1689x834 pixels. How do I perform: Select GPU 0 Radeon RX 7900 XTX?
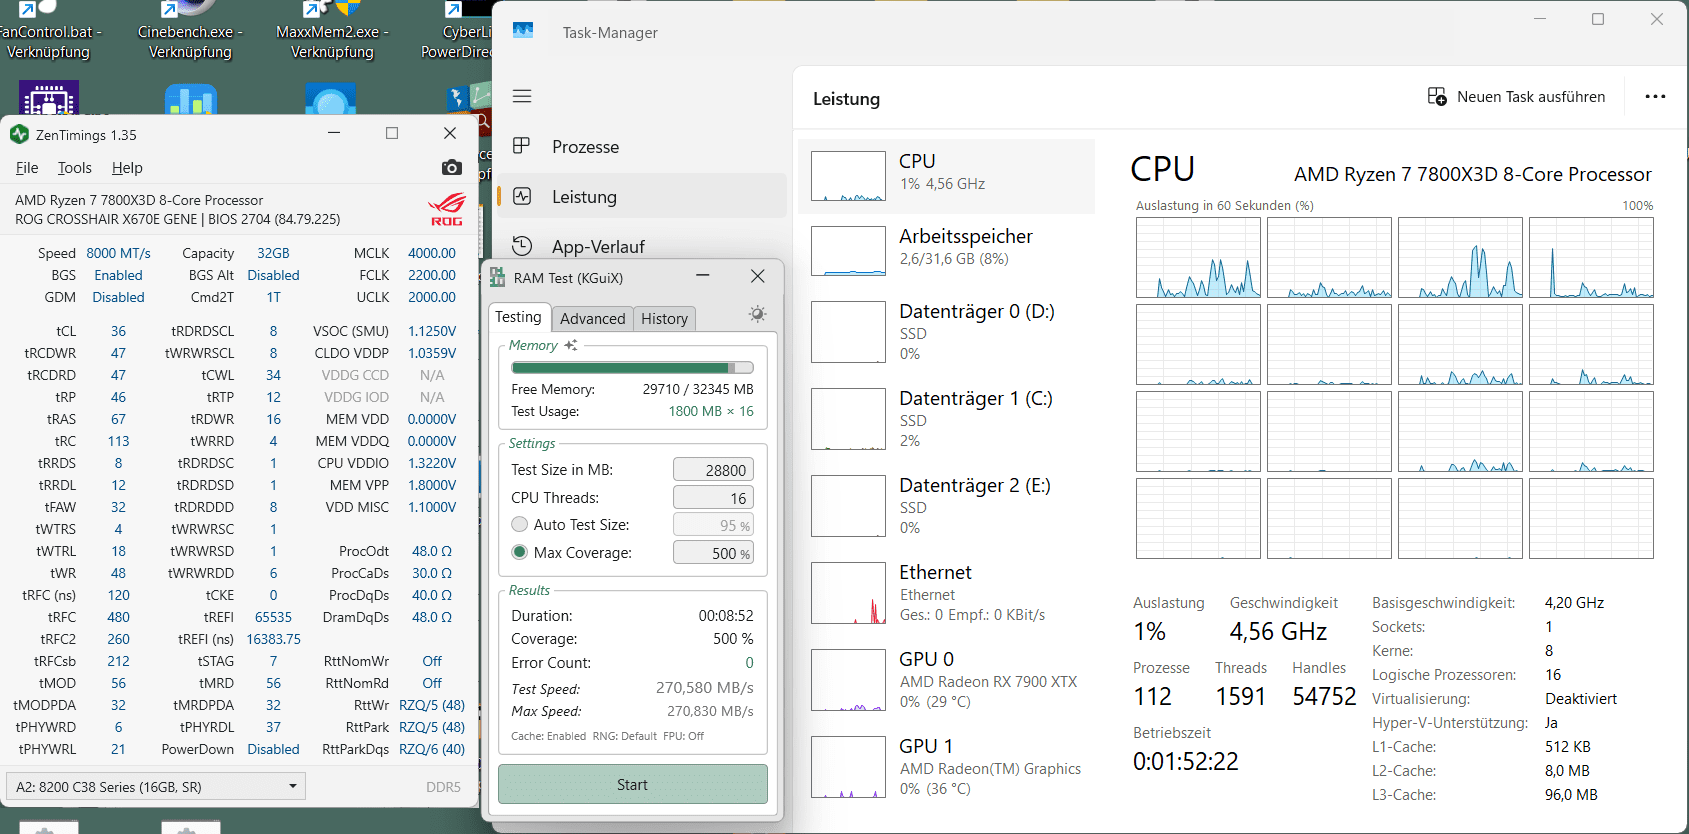pyautogui.click(x=946, y=680)
